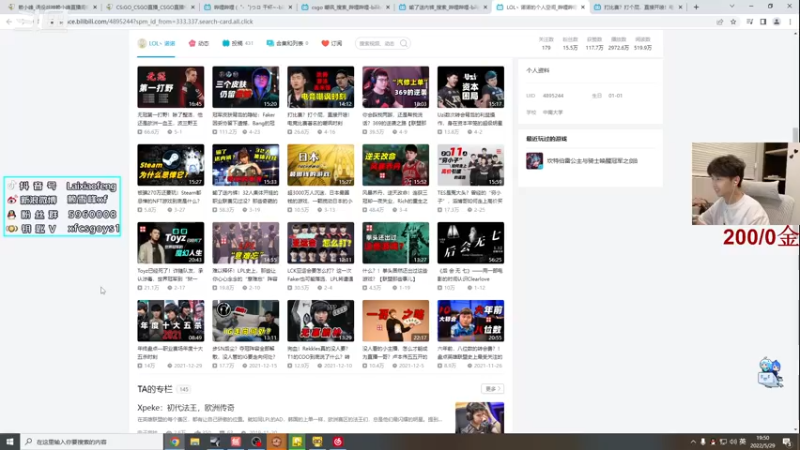The width and height of the screenshot is (800, 450).
Task: Click the '无冠第一打野' video title text
Action: pyautogui.click(x=170, y=119)
